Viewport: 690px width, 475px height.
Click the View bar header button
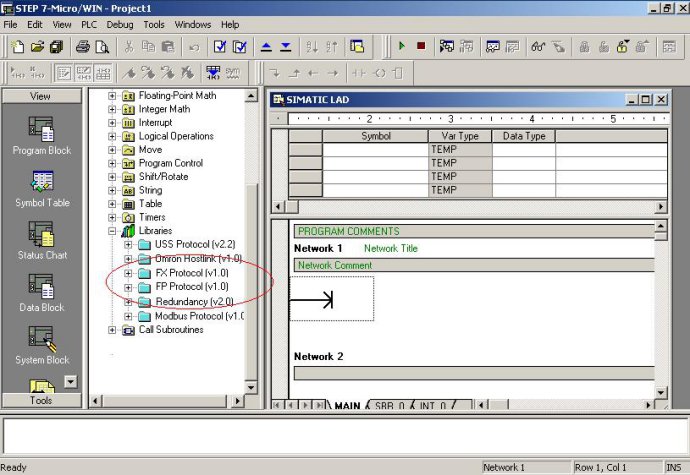click(41, 96)
